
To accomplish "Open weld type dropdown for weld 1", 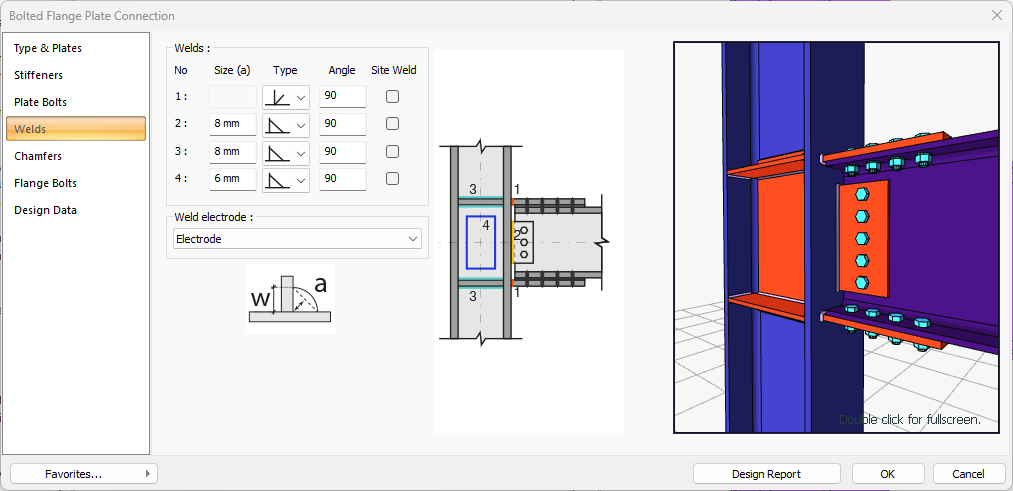I will tap(286, 97).
